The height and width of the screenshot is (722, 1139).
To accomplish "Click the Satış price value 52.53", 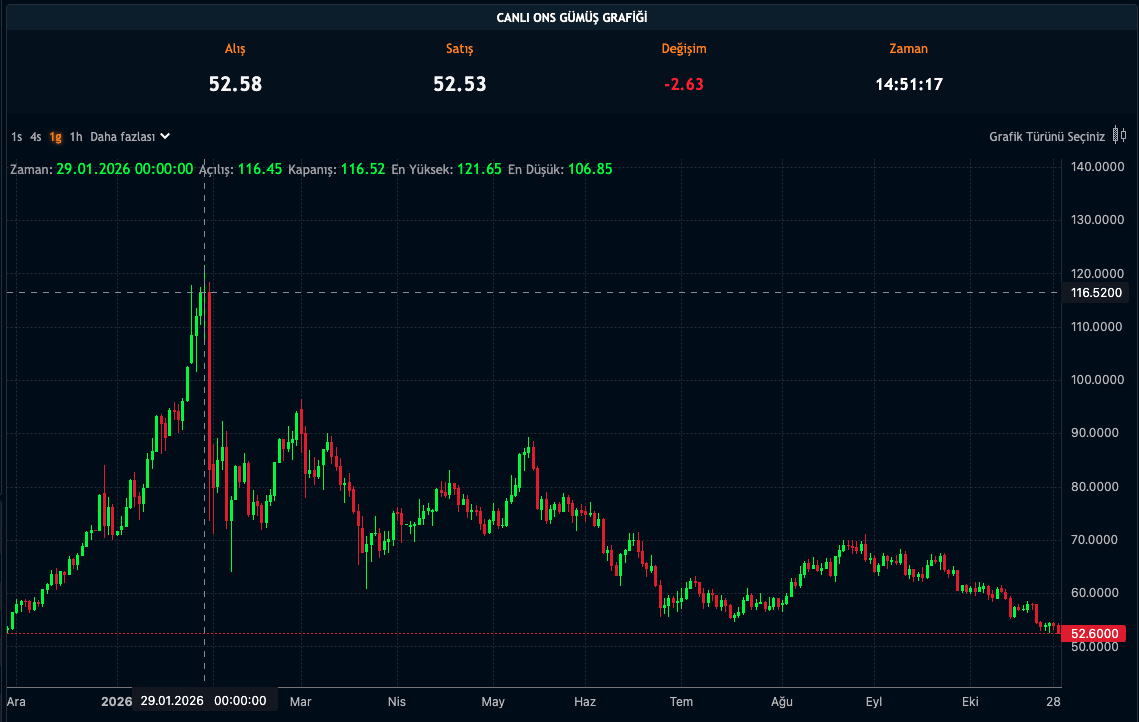I will [x=460, y=84].
